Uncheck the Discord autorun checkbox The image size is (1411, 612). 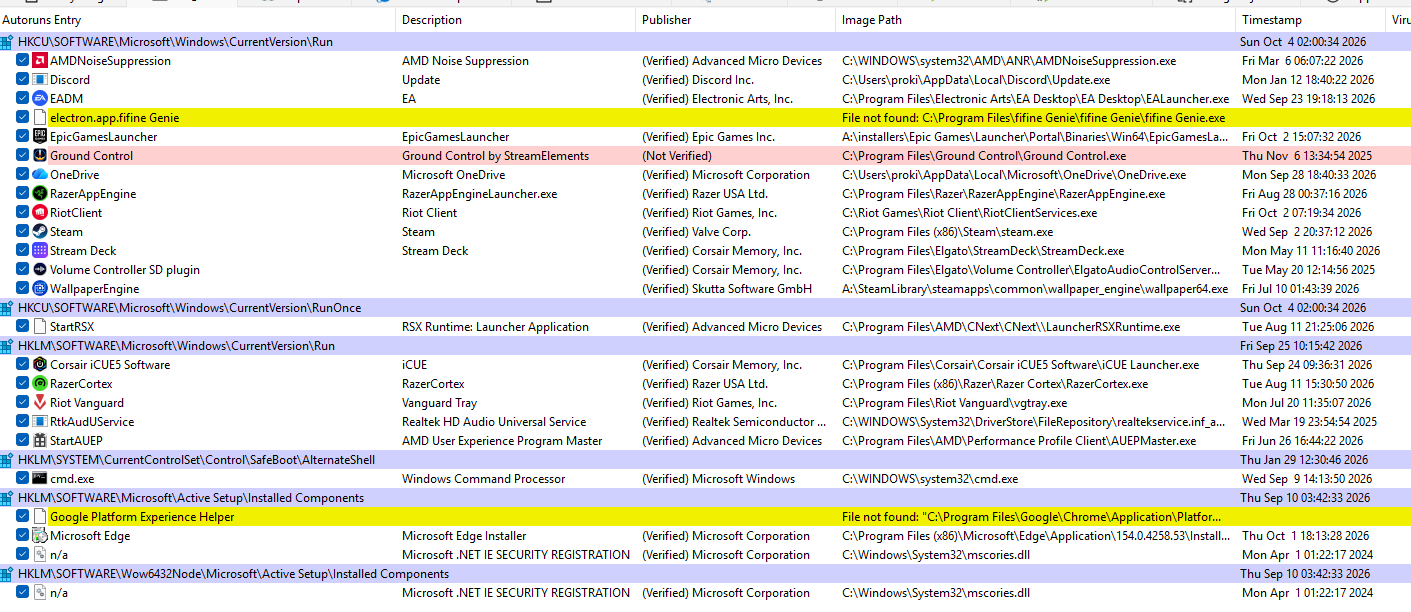click(x=23, y=80)
